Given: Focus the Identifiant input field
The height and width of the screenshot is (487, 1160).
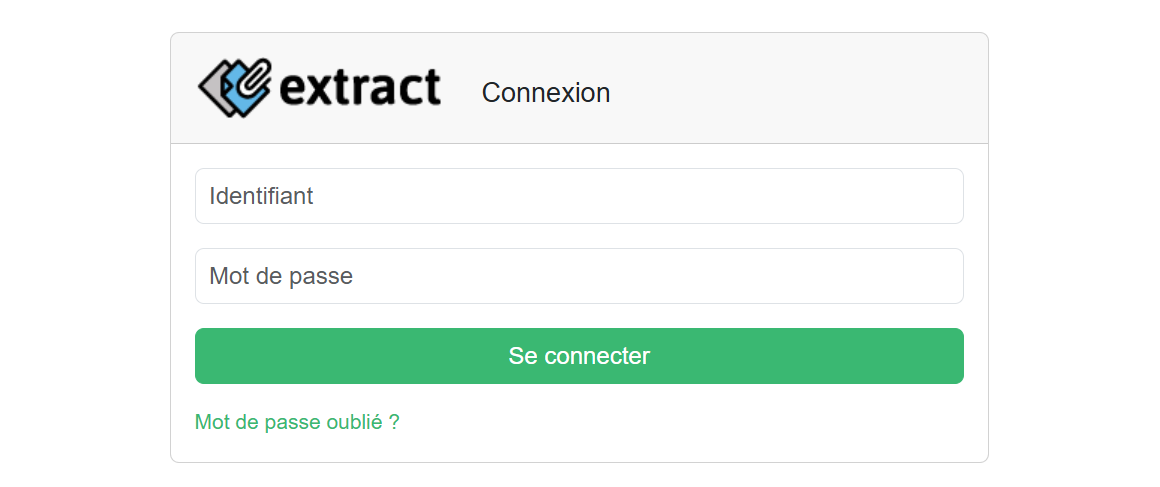Looking at the screenshot, I should pos(579,196).
